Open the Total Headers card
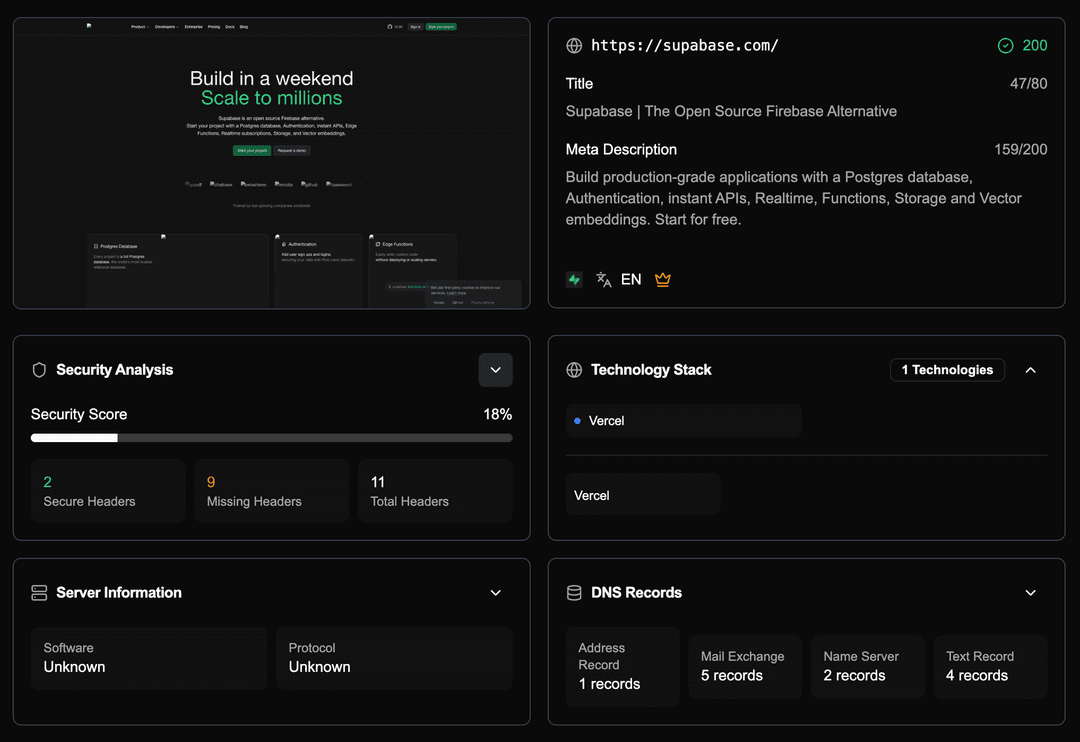The image size is (1080, 742). (435, 491)
